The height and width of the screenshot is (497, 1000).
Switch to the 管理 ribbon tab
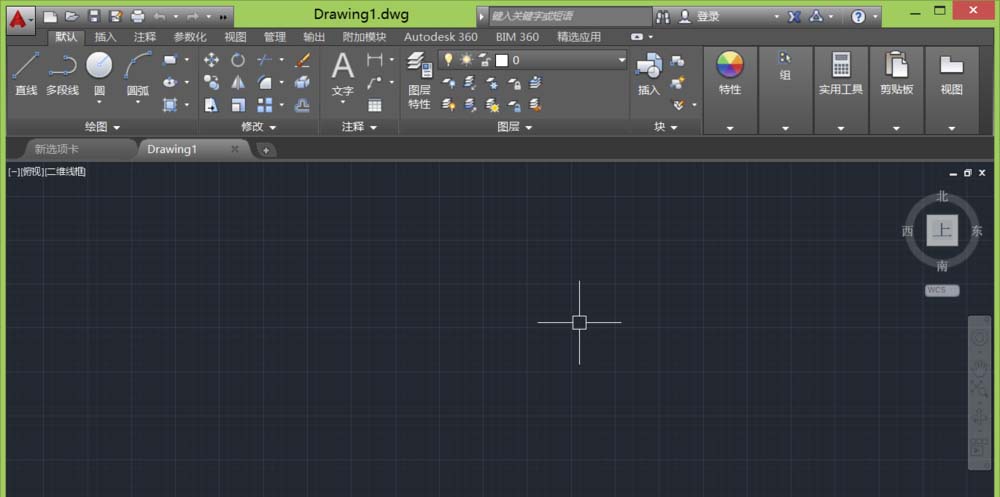(275, 37)
